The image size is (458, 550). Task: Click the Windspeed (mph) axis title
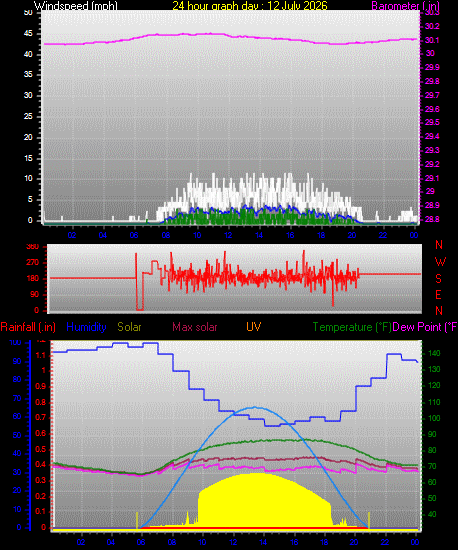tap(75, 6)
